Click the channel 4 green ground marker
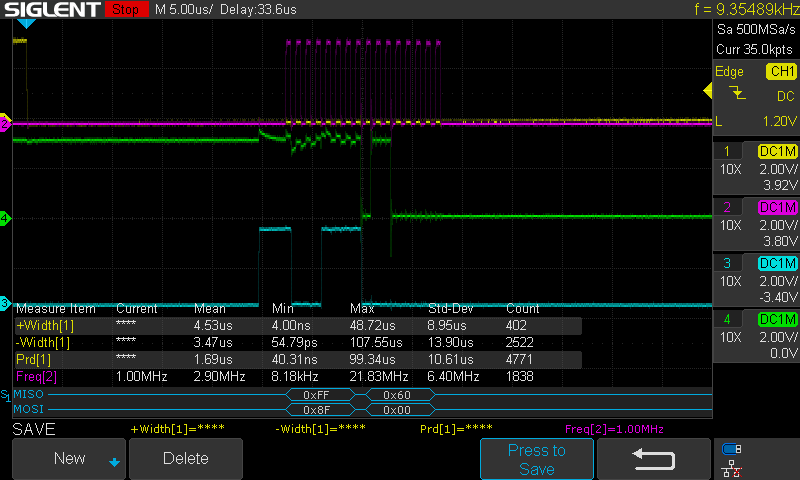Image resolution: width=800 pixels, height=480 pixels. (5, 218)
